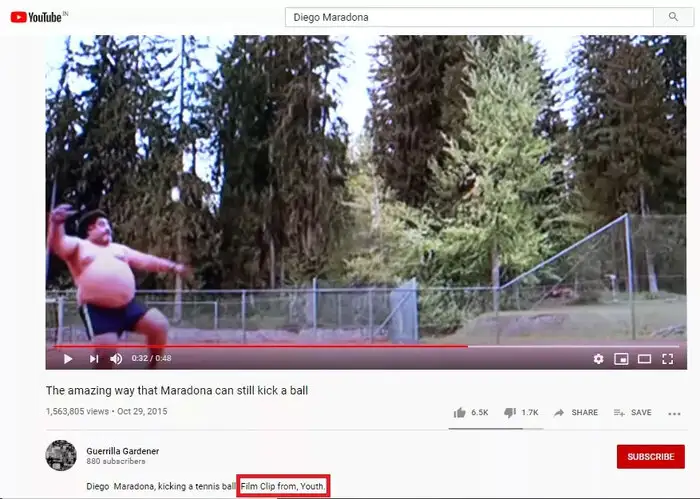Screen dimensions: 700x499
Task: Enter full screen mode
Action: pos(667,359)
